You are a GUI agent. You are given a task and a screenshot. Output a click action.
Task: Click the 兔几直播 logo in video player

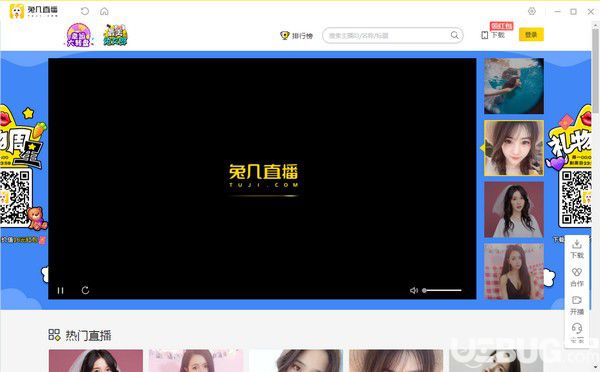(x=264, y=176)
